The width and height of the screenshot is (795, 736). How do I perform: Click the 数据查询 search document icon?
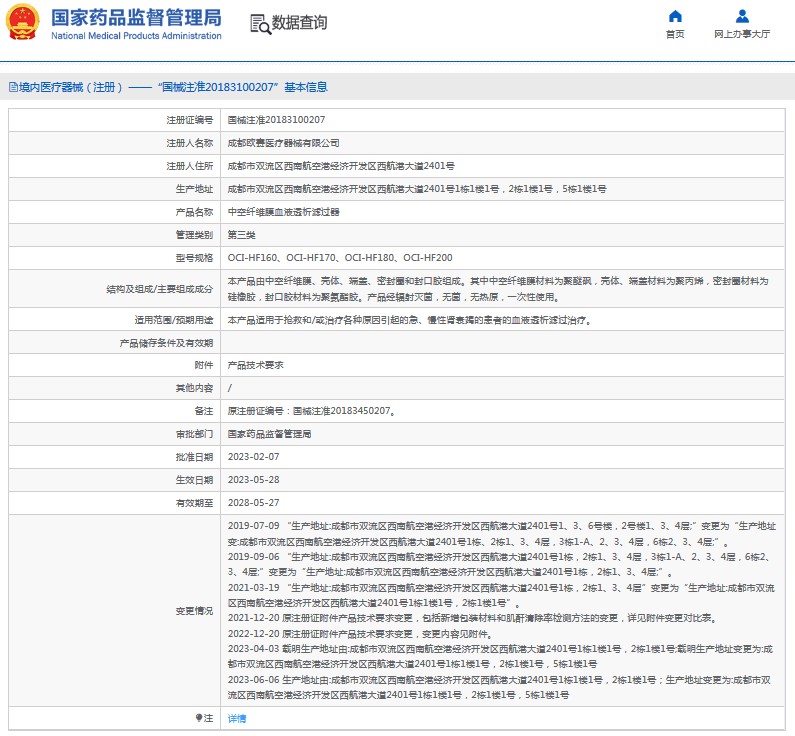pyautogui.click(x=261, y=24)
